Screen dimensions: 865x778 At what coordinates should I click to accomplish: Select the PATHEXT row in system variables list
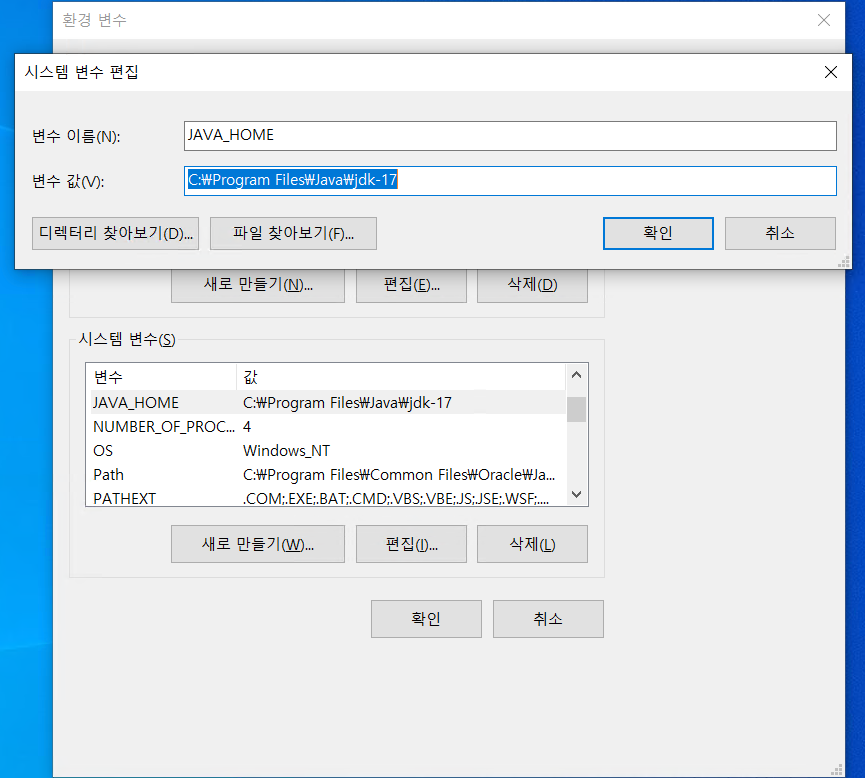[328, 498]
